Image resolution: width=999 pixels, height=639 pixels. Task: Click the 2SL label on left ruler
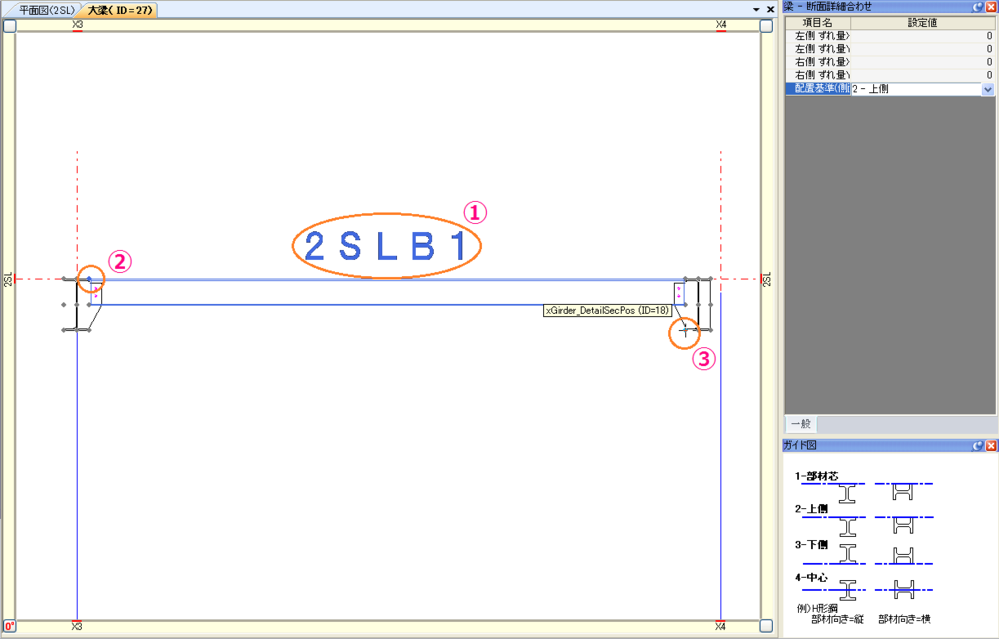click(8, 279)
